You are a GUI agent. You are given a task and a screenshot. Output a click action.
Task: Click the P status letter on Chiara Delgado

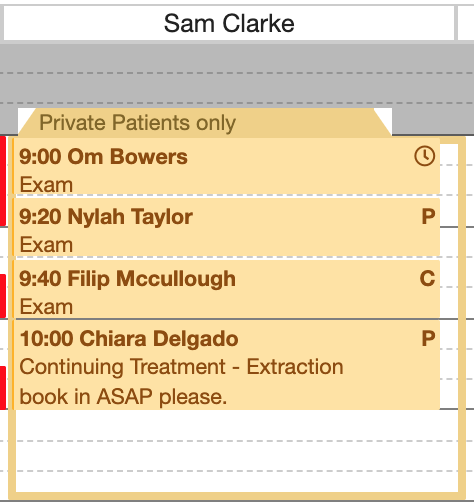pyautogui.click(x=428, y=338)
